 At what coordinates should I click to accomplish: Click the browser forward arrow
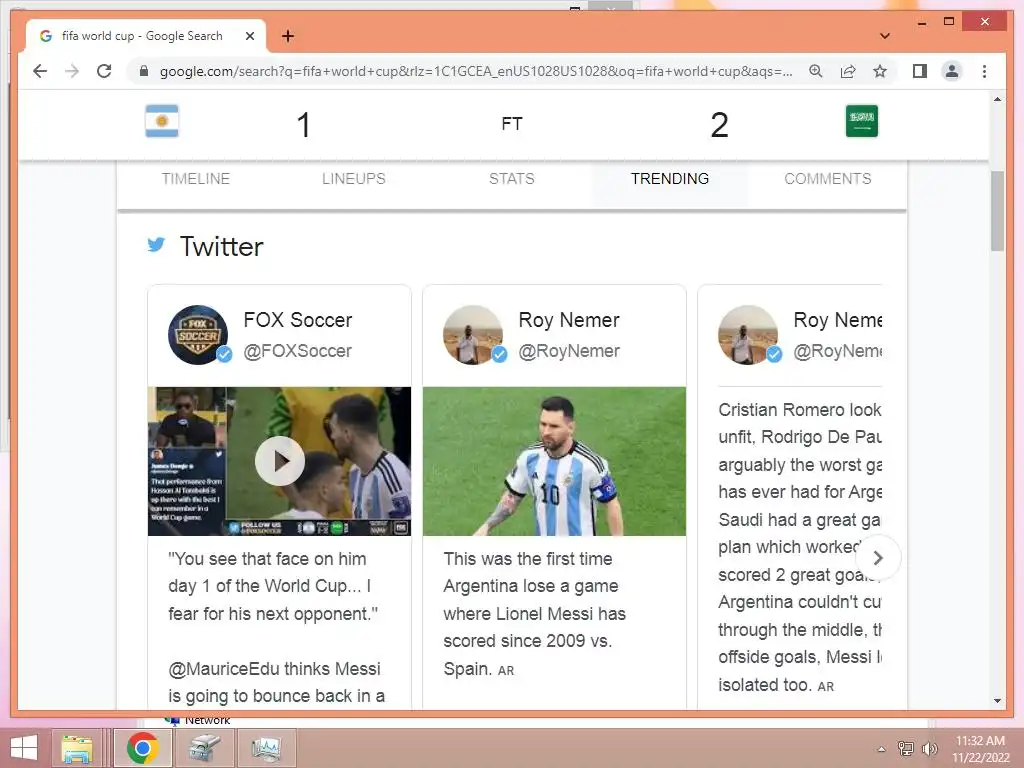[72, 71]
